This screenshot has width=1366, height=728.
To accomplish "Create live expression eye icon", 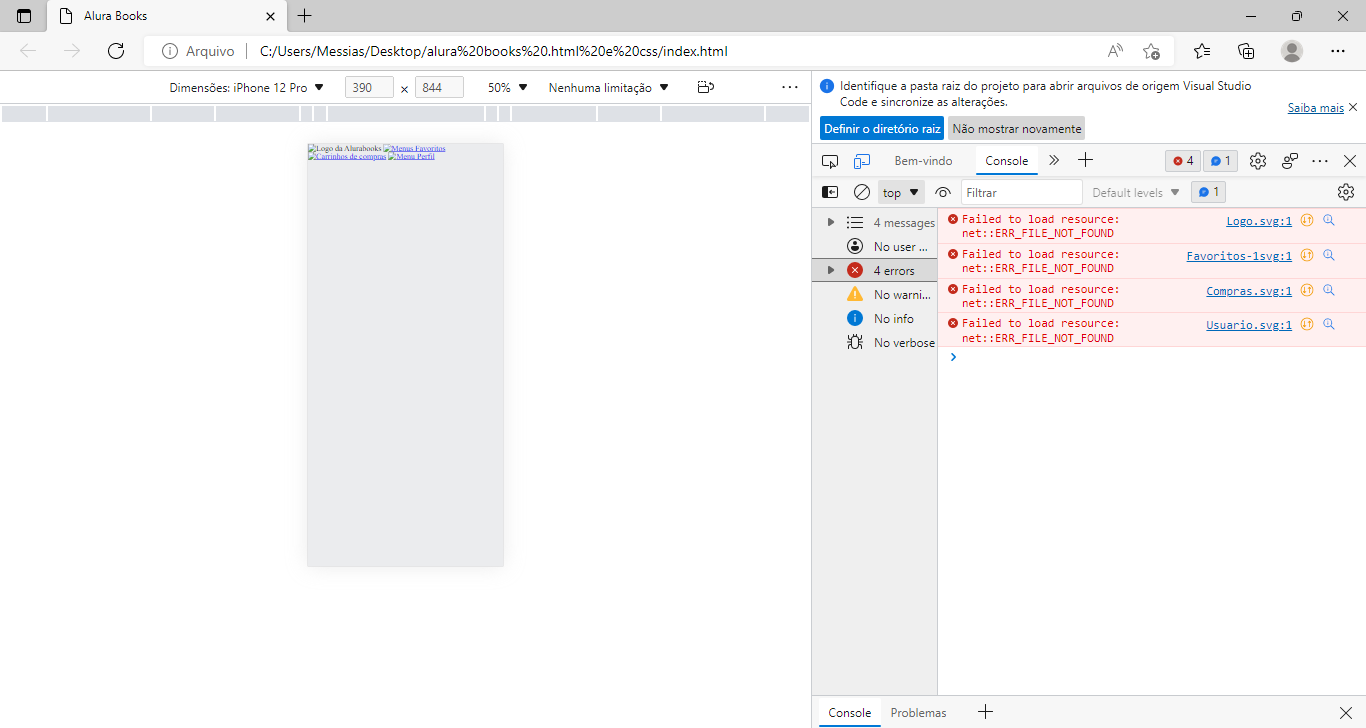I will coord(943,192).
